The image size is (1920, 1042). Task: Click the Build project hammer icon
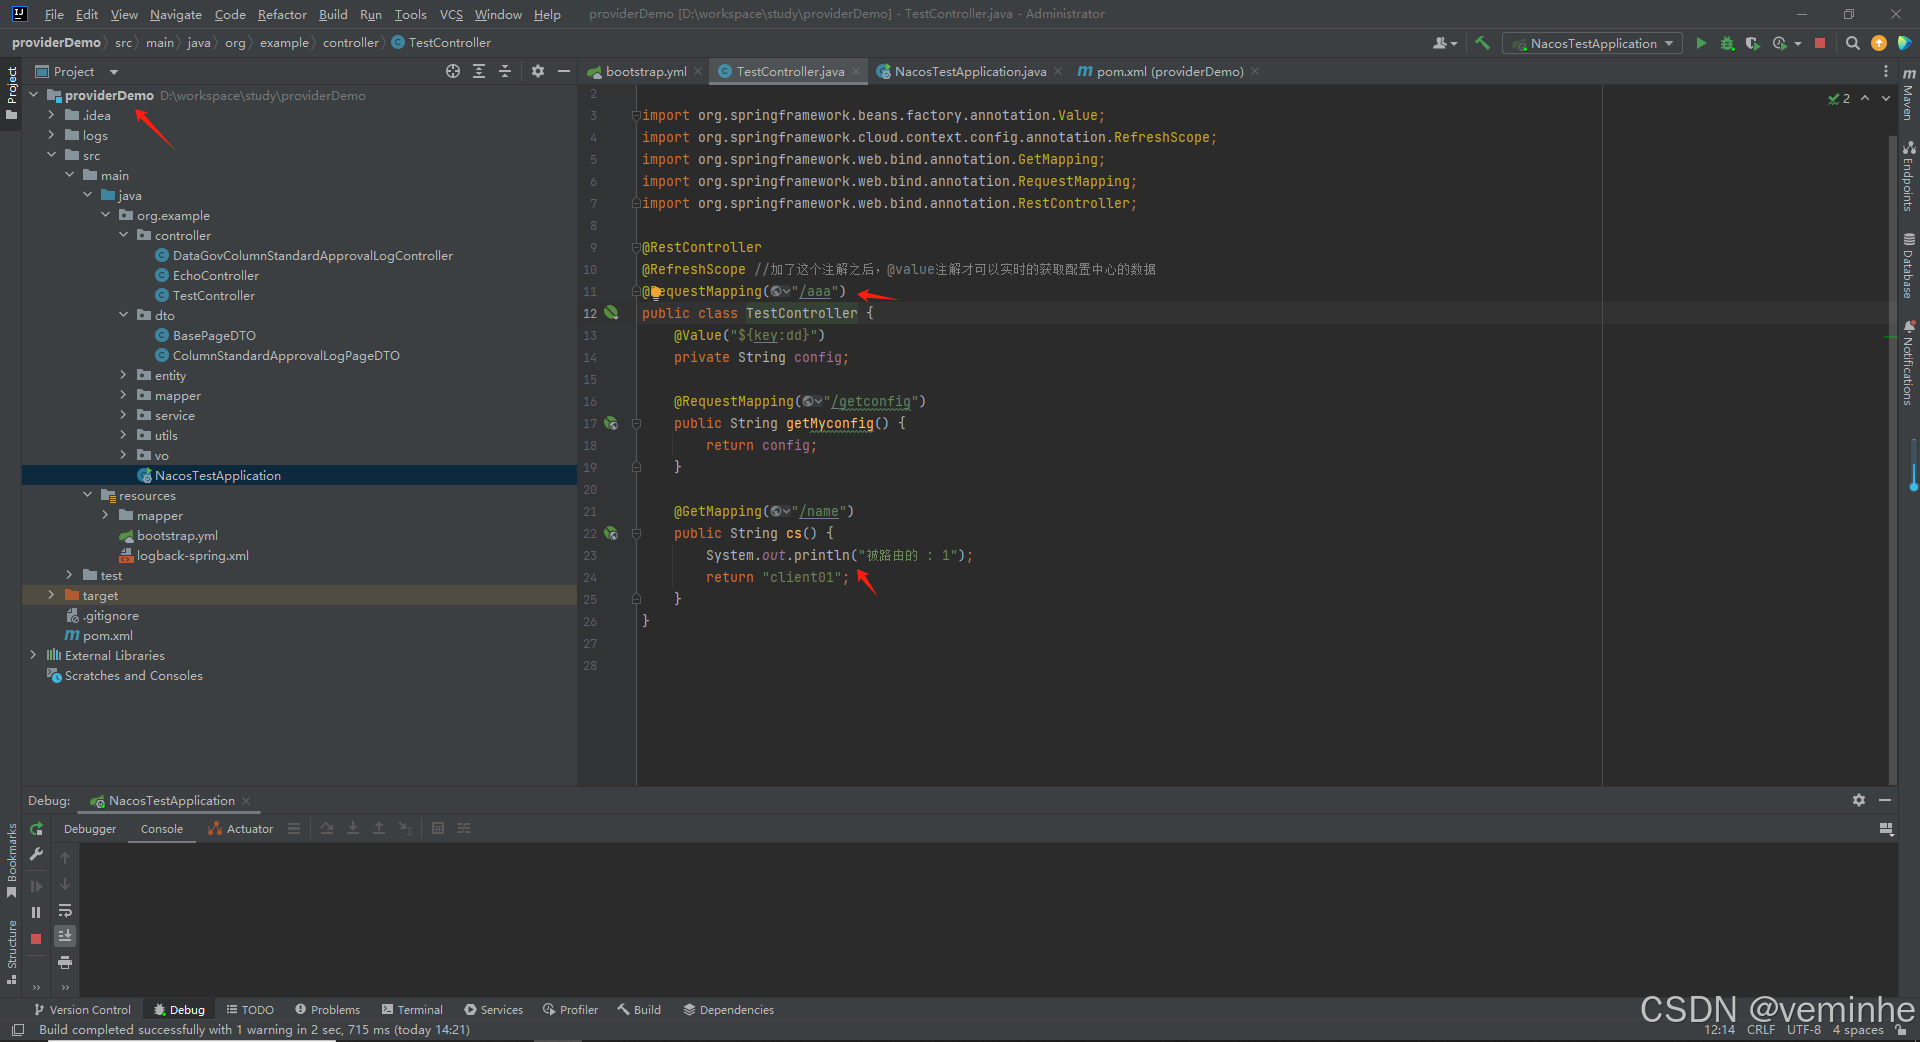coord(1482,43)
